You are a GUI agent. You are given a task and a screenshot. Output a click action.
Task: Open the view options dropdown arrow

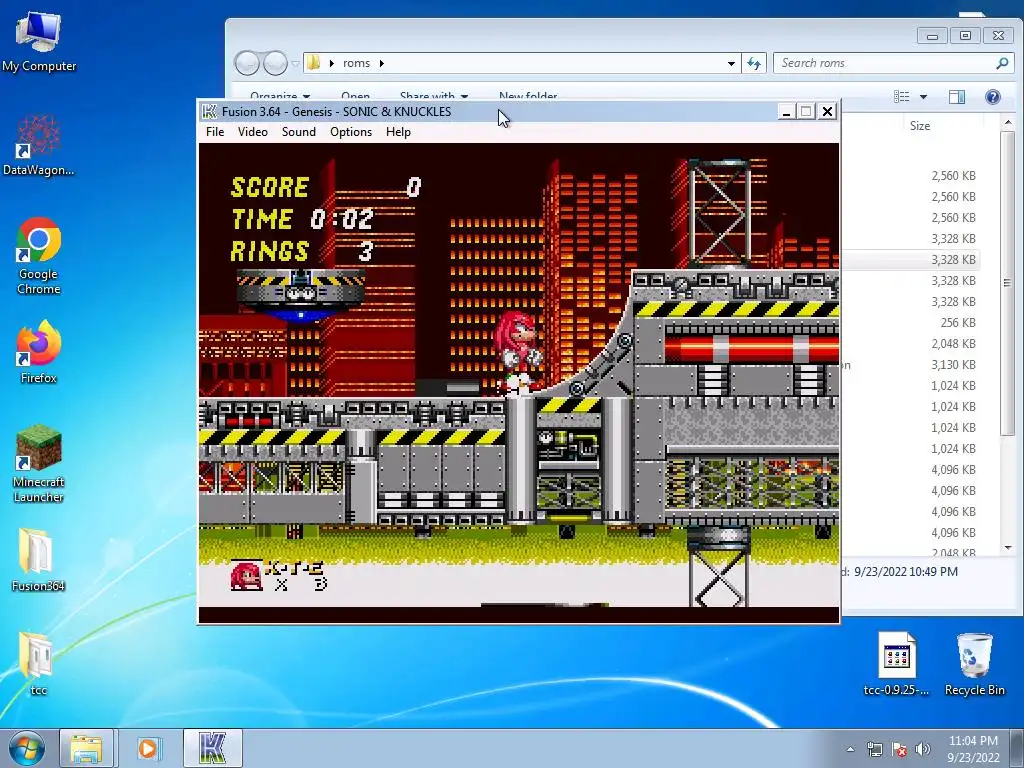pyautogui.click(x=923, y=97)
